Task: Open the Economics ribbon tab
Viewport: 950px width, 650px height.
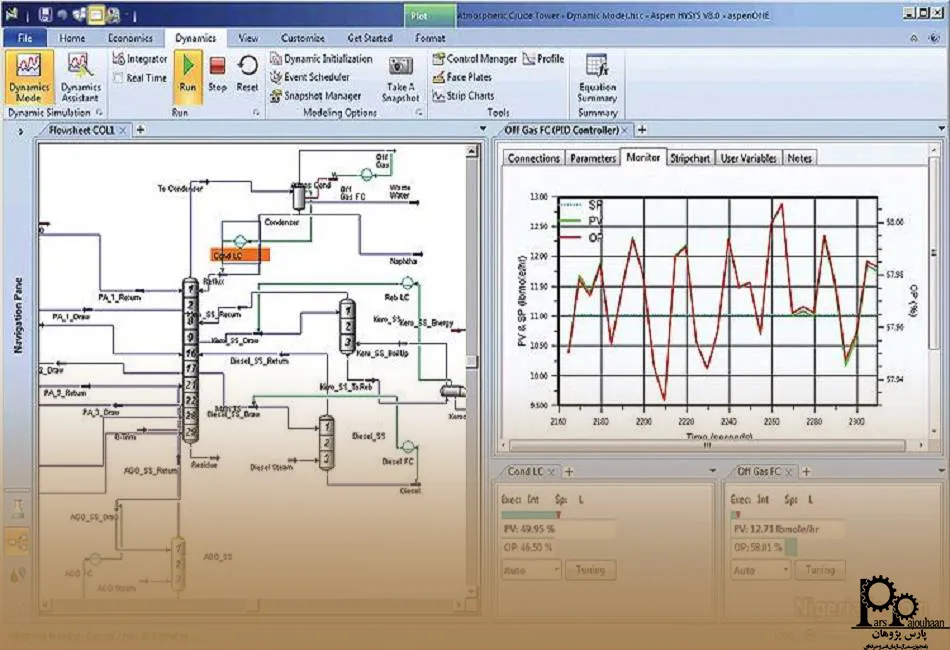Action: (x=130, y=38)
